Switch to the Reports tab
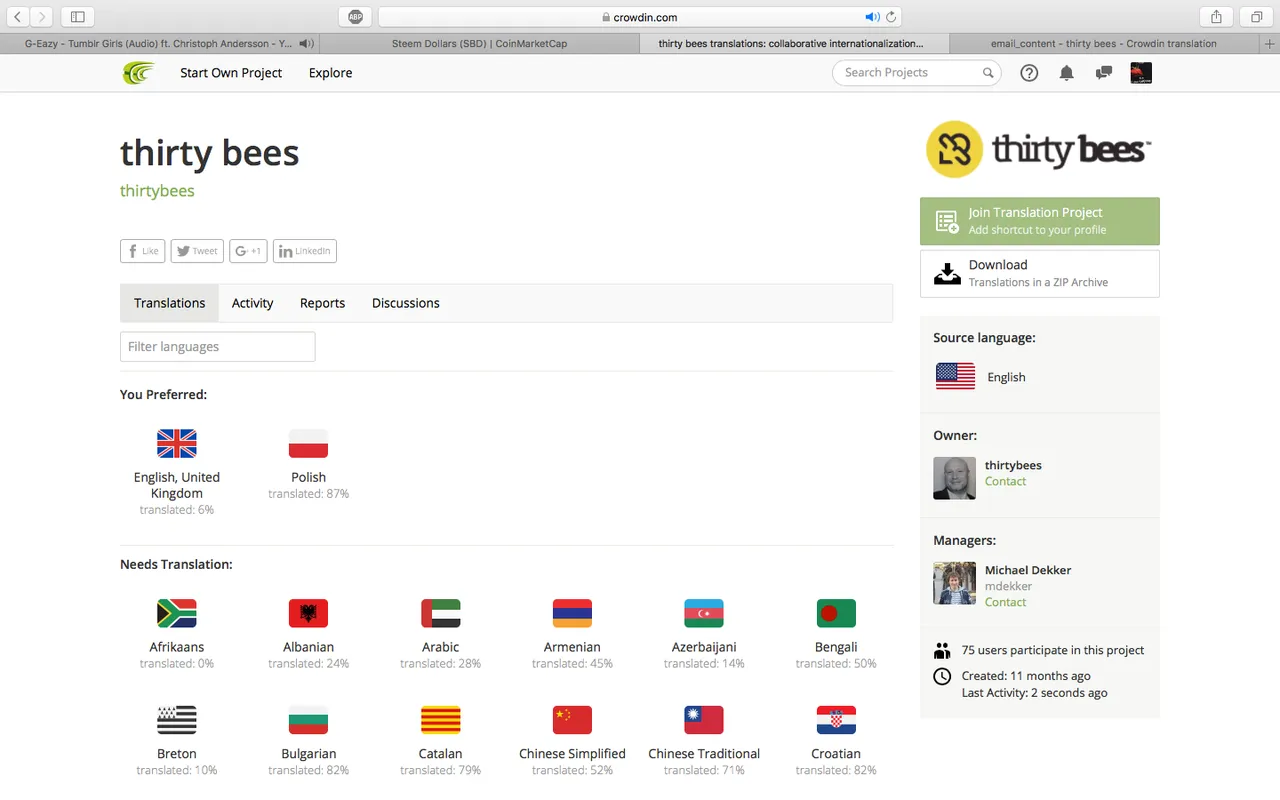Image resolution: width=1280 pixels, height=800 pixels. pos(322,303)
